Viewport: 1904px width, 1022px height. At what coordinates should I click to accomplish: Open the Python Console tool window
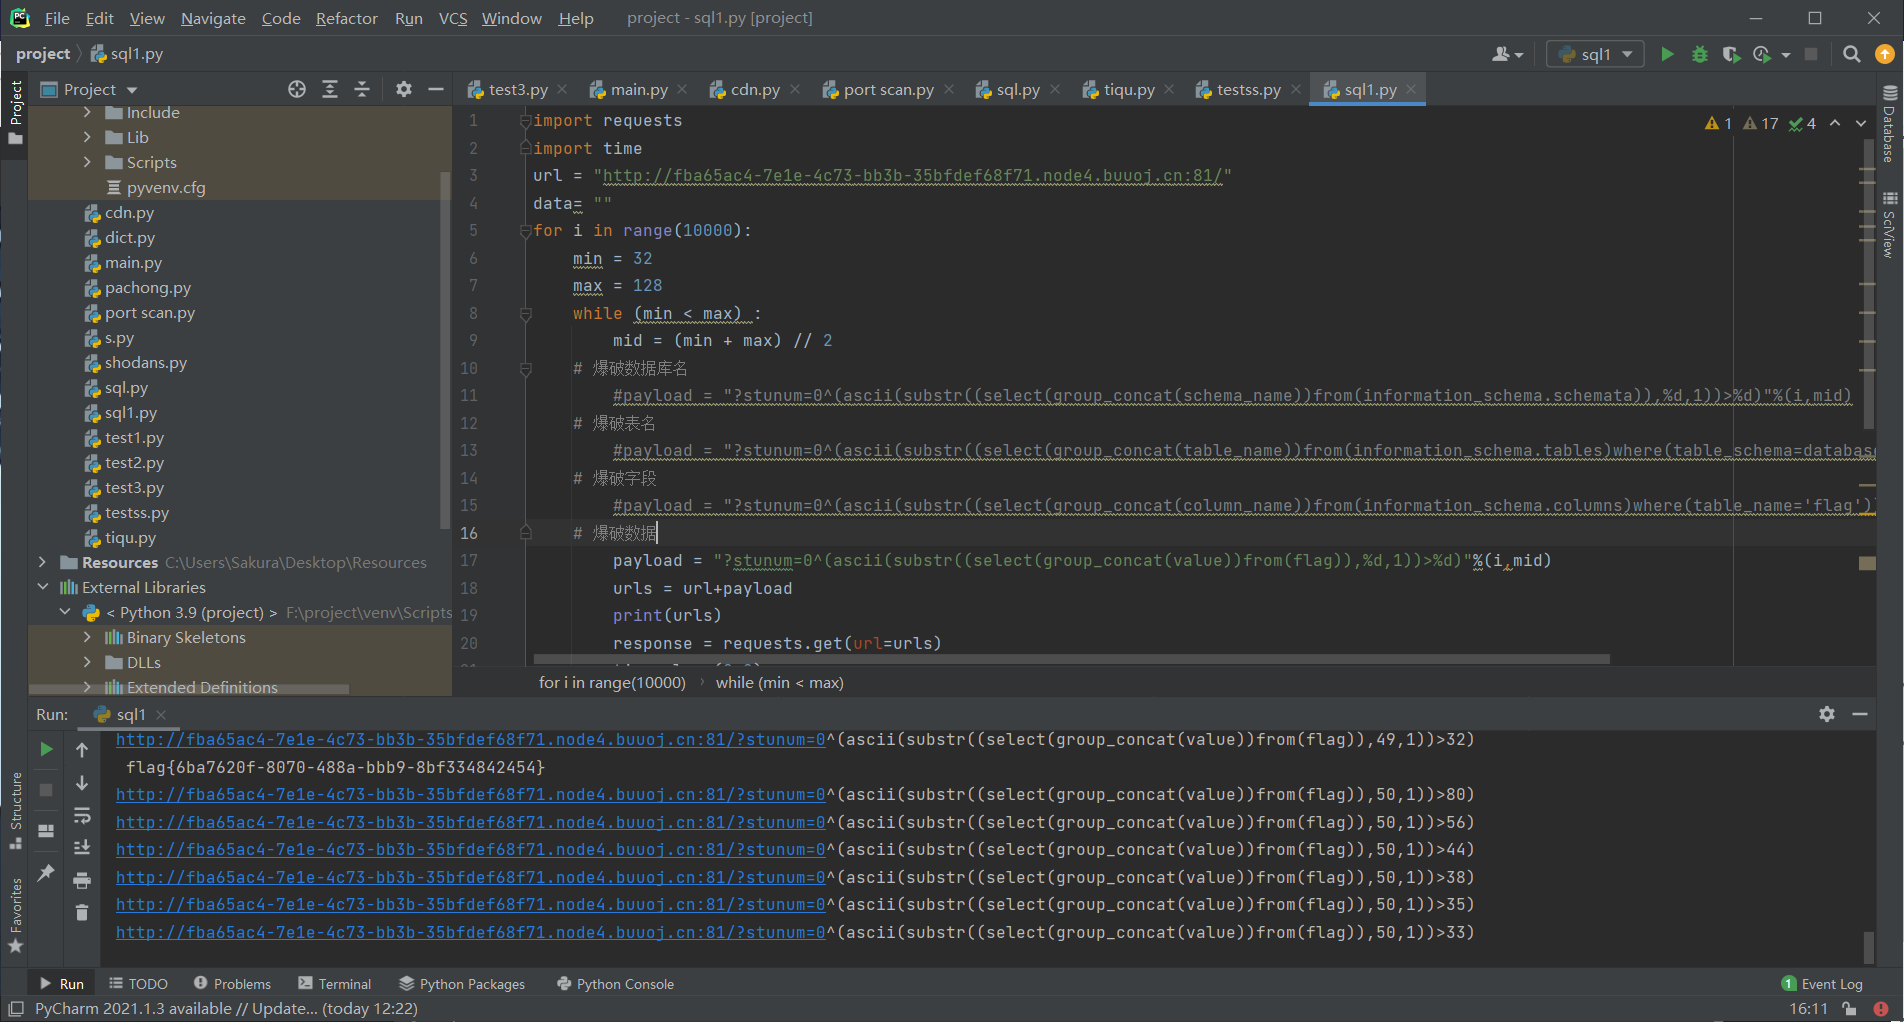point(615,984)
